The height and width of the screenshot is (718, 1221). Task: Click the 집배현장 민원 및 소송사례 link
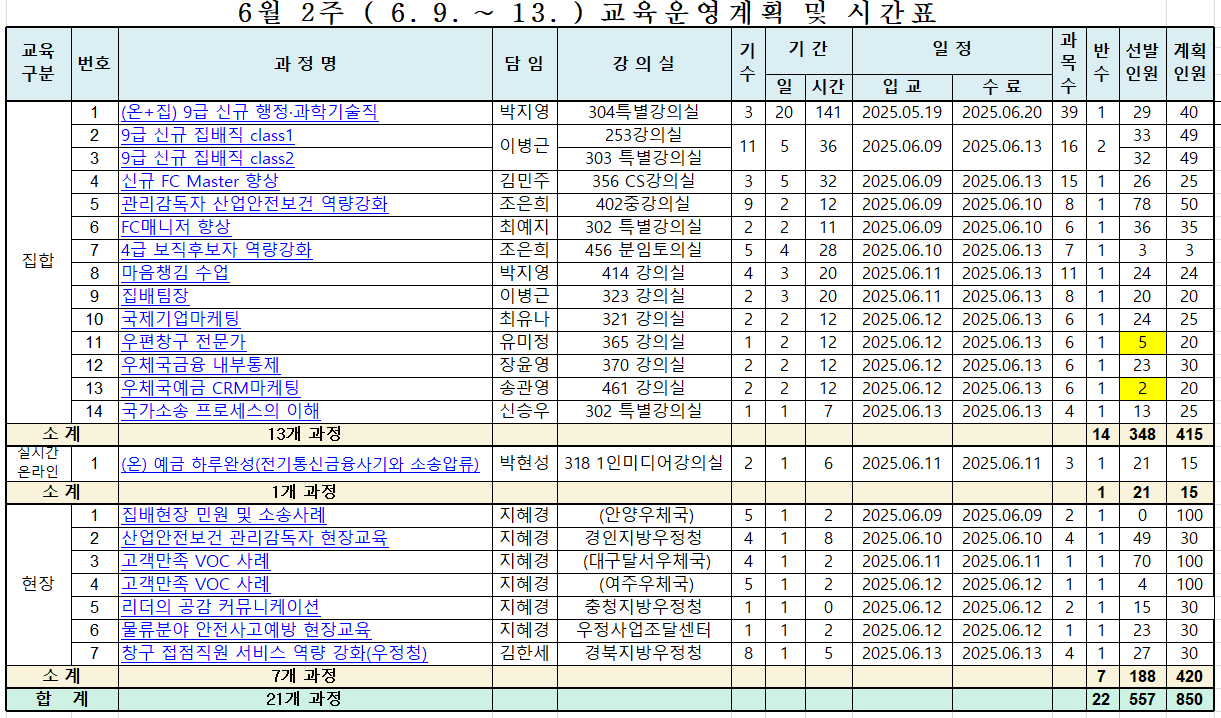(x=223, y=515)
